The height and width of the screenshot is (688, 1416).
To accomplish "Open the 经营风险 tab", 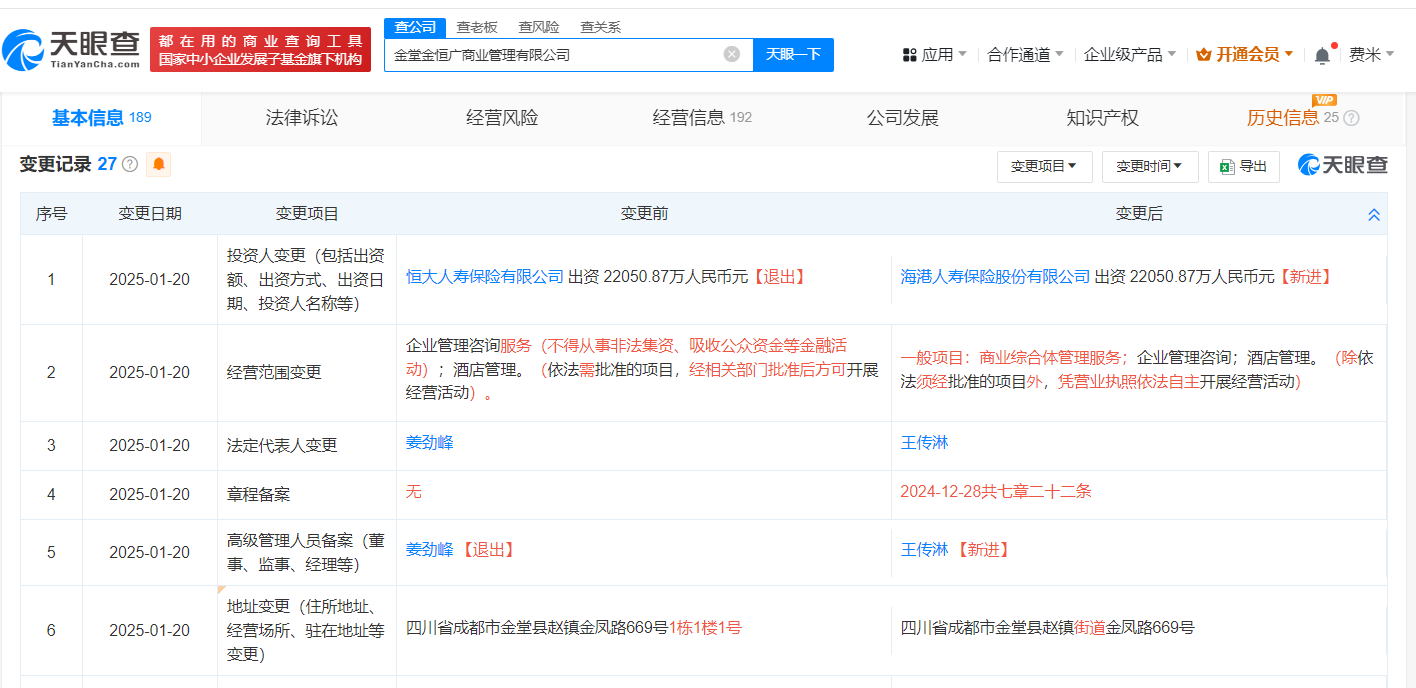I will pos(502,118).
